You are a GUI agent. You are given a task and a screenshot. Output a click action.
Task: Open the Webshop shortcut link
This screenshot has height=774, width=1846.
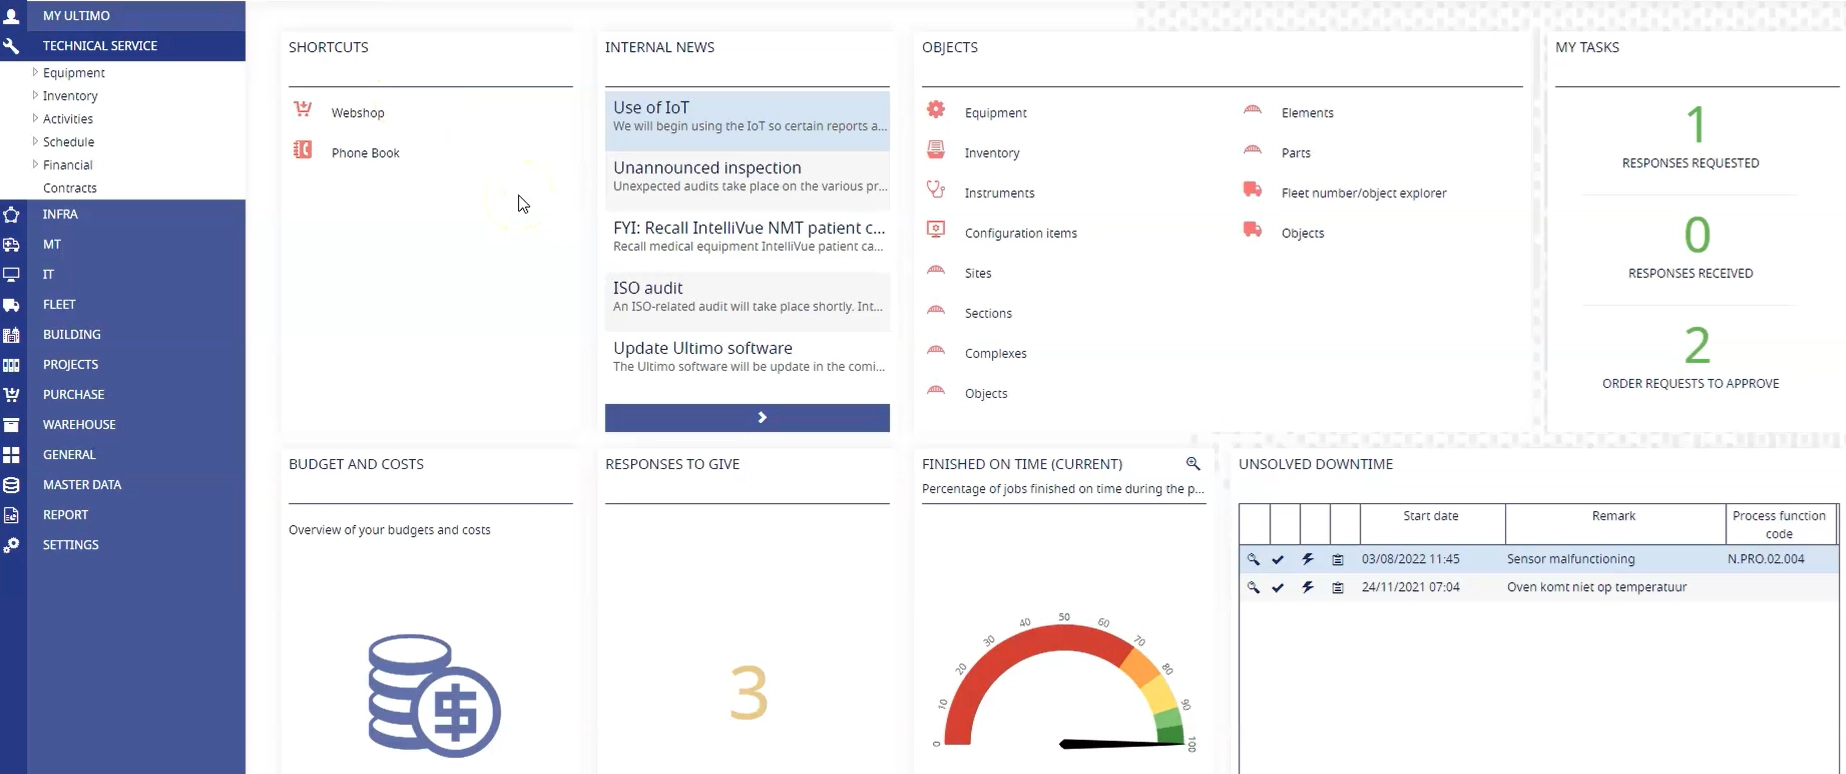358,113
